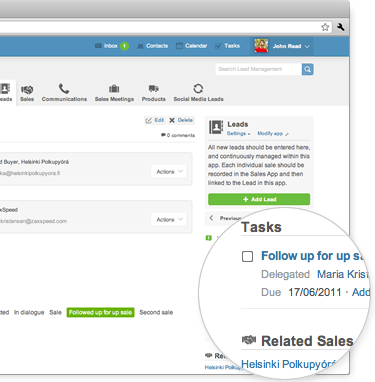Expand the Leads Settings dropdown
The width and height of the screenshot is (375, 382).
coord(238,133)
